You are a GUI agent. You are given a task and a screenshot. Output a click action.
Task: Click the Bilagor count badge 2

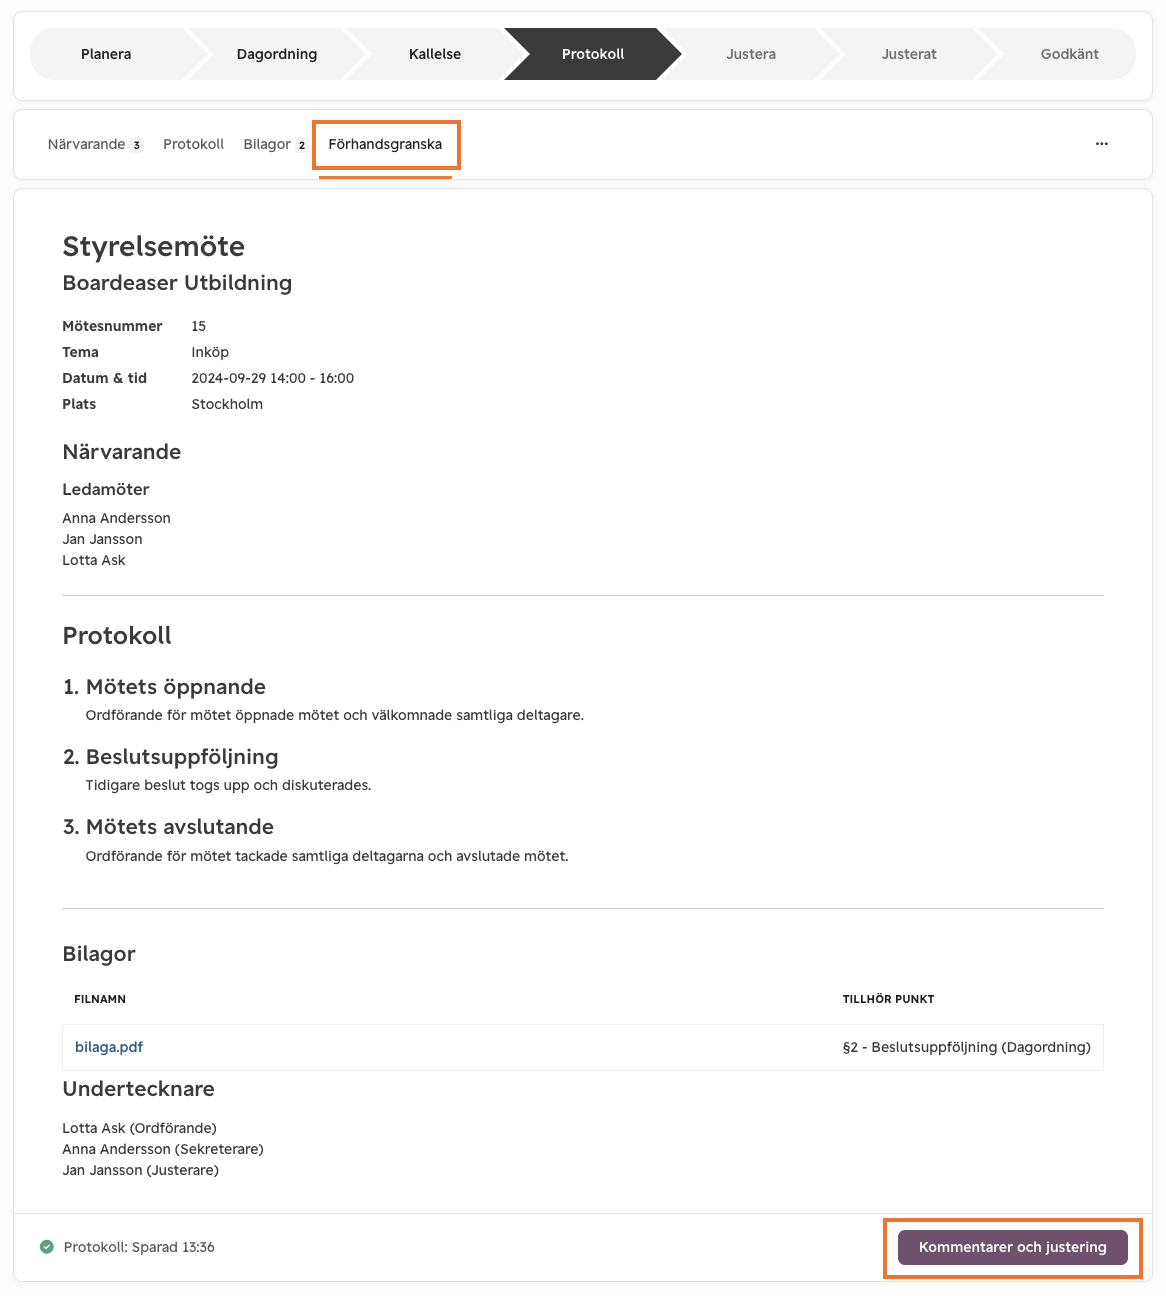[301, 145]
